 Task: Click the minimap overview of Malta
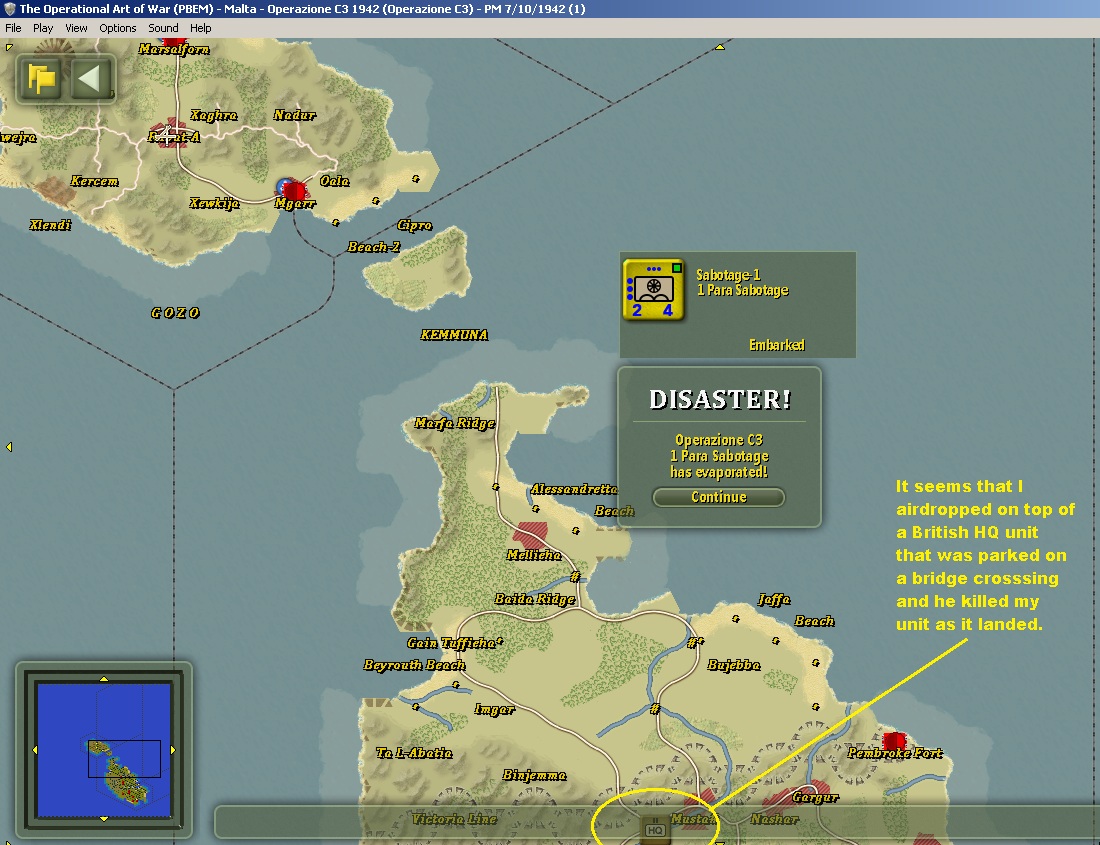pyautogui.click(x=104, y=750)
